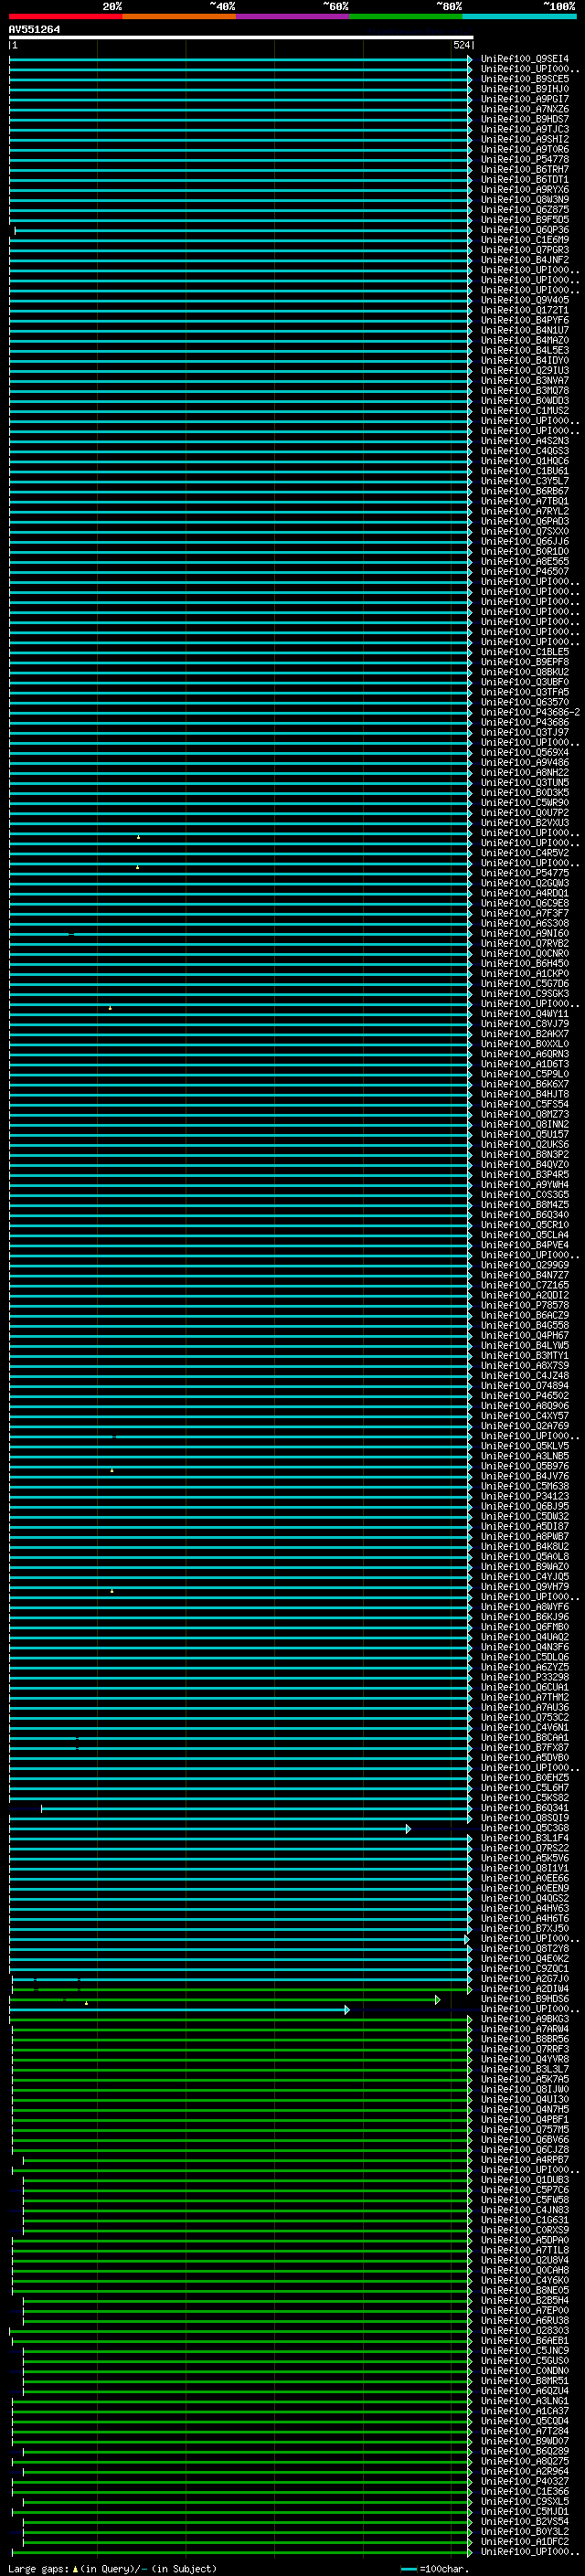Select hit label UniRef100_B6Q289
Screen dimensions: 585x2576
coord(525,2451)
